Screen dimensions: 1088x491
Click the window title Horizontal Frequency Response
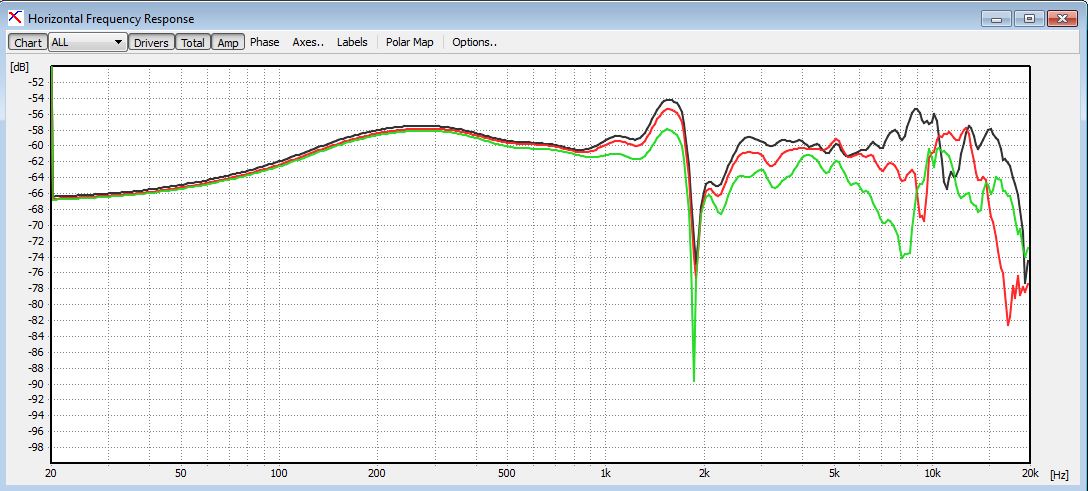coord(111,19)
